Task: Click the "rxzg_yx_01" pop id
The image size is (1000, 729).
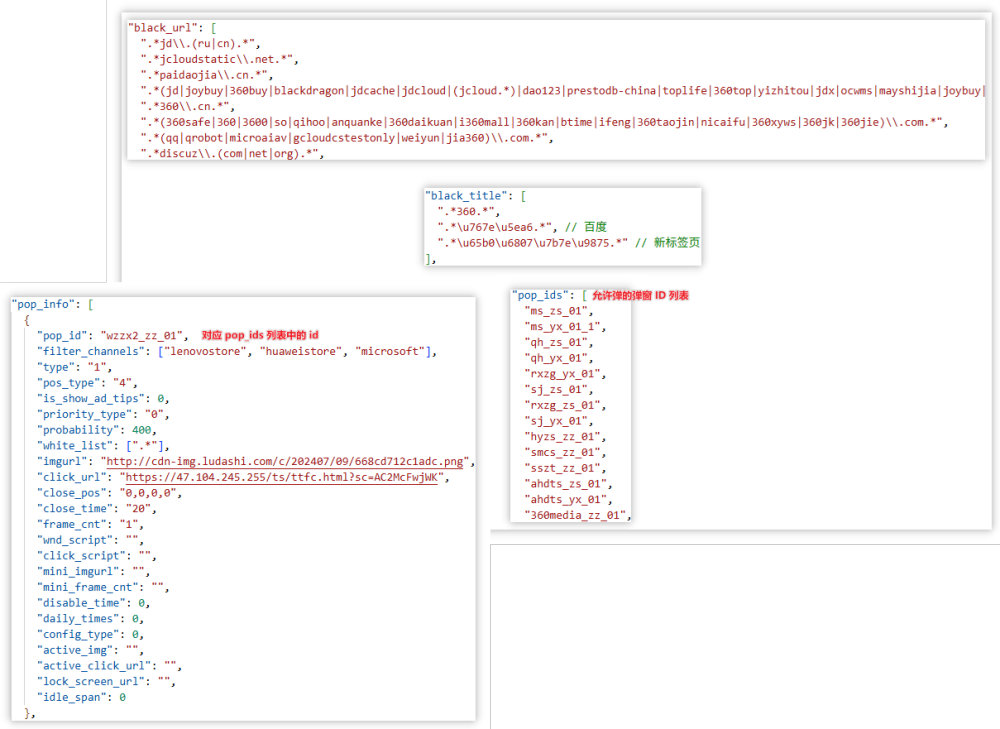Action: [x=562, y=374]
